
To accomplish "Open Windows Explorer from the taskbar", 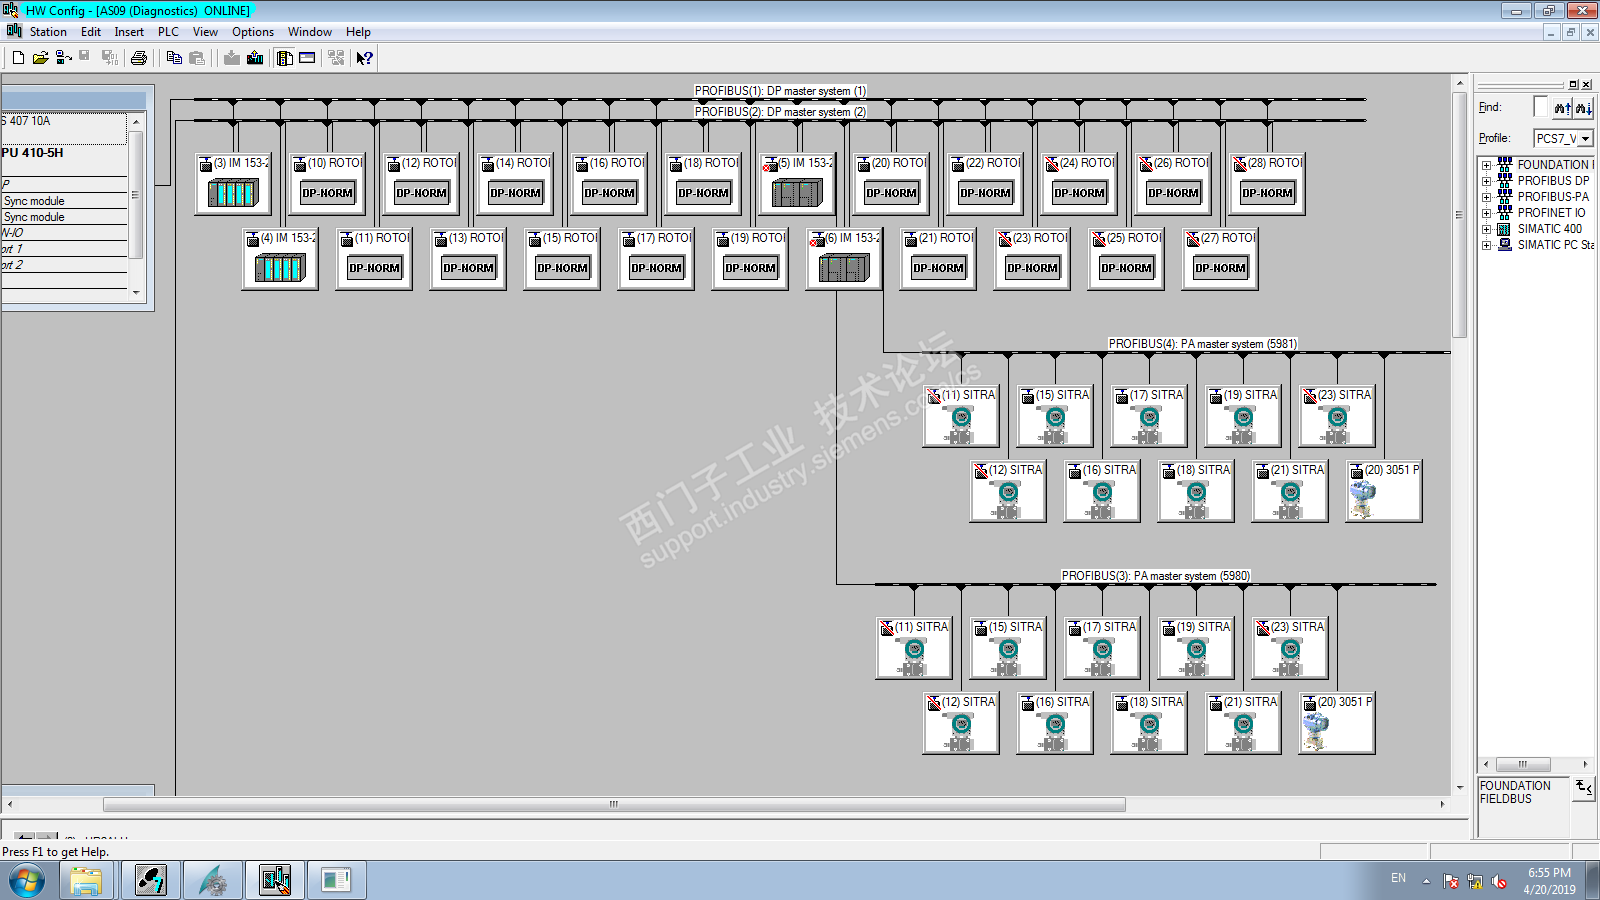I will pyautogui.click(x=86, y=881).
